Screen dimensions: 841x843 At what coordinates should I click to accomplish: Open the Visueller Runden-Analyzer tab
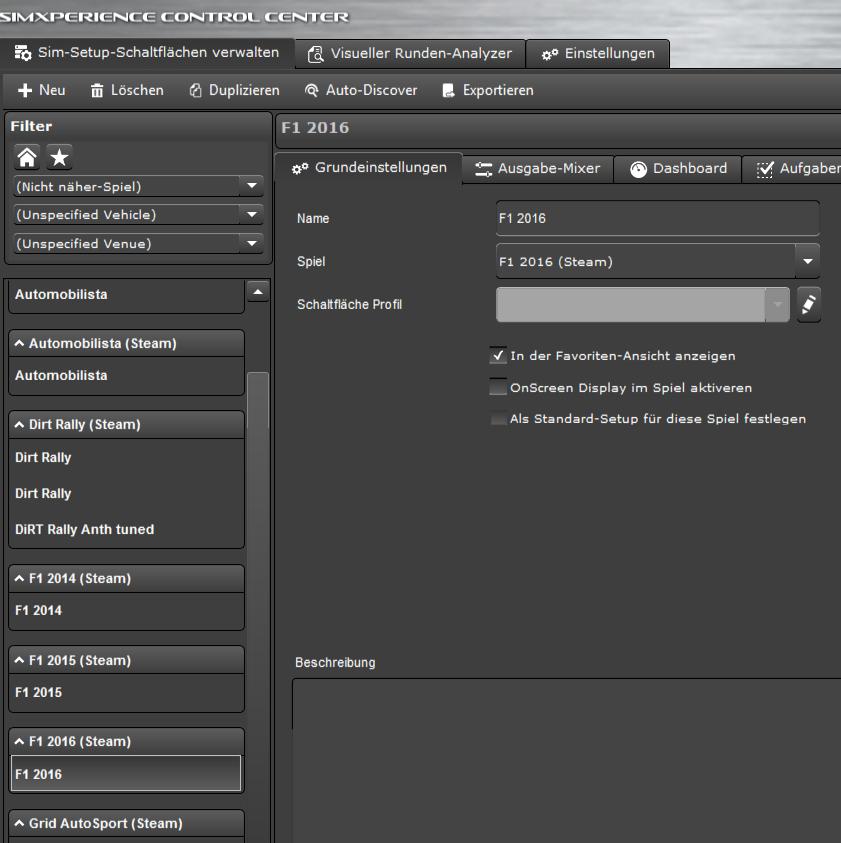tap(410, 54)
